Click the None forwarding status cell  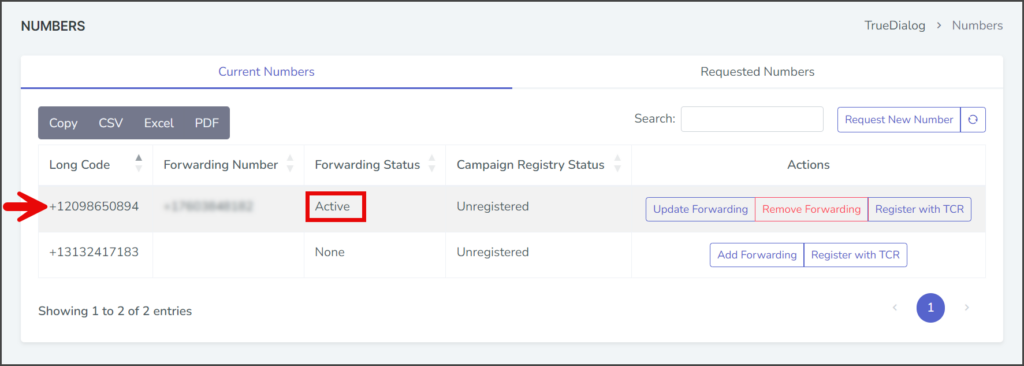(375, 254)
